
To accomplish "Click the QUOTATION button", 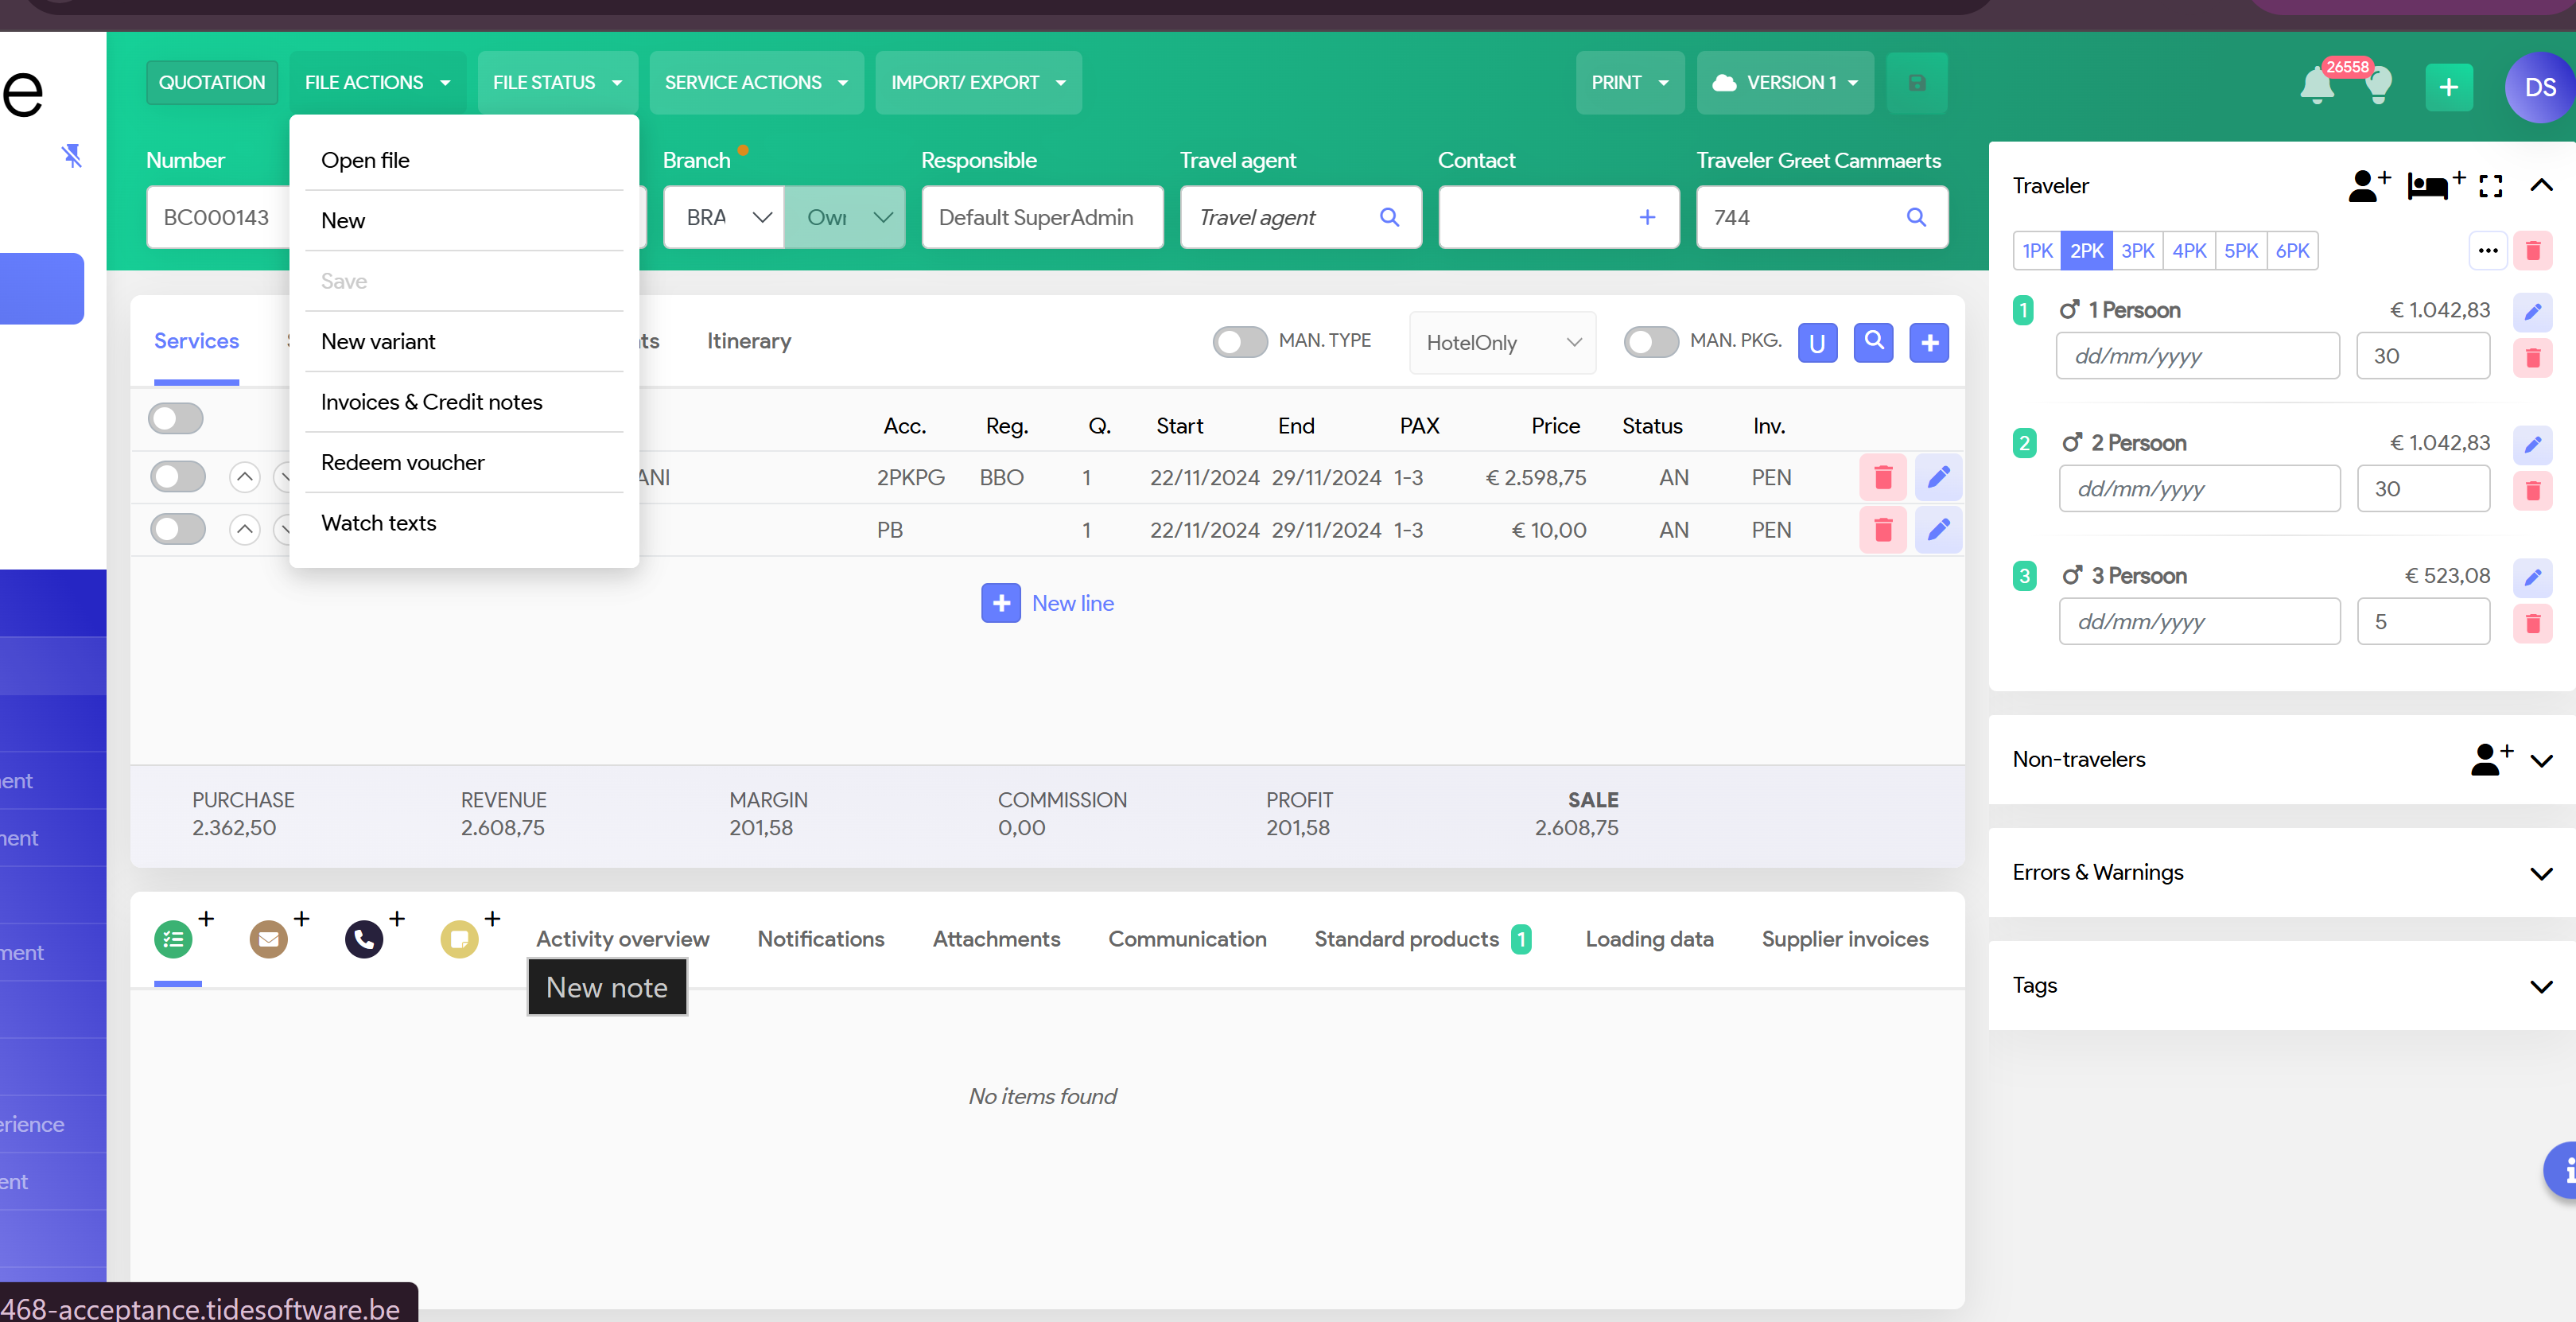I will click(212, 83).
